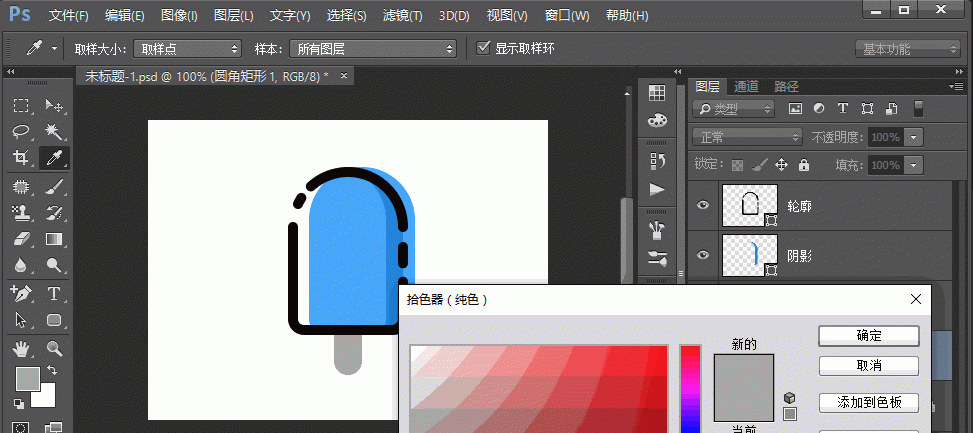Select the Magic Wand tool
The width and height of the screenshot is (973, 433).
pyautogui.click(x=54, y=132)
